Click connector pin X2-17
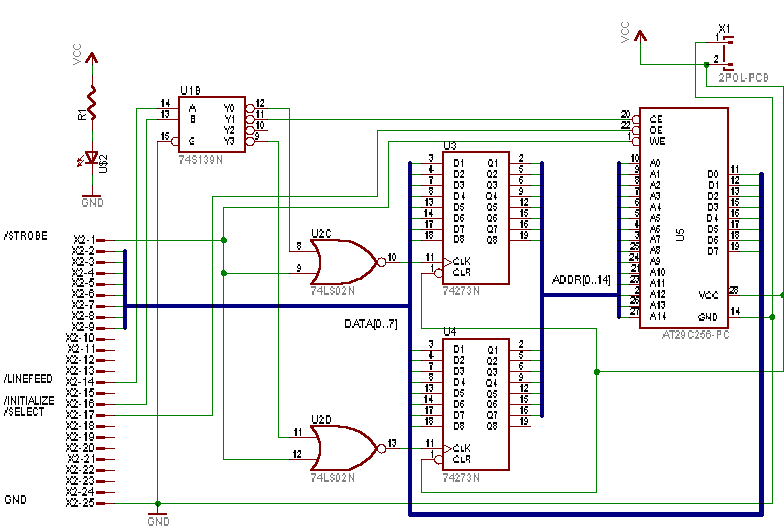This screenshot has height=529, width=784. [90, 415]
